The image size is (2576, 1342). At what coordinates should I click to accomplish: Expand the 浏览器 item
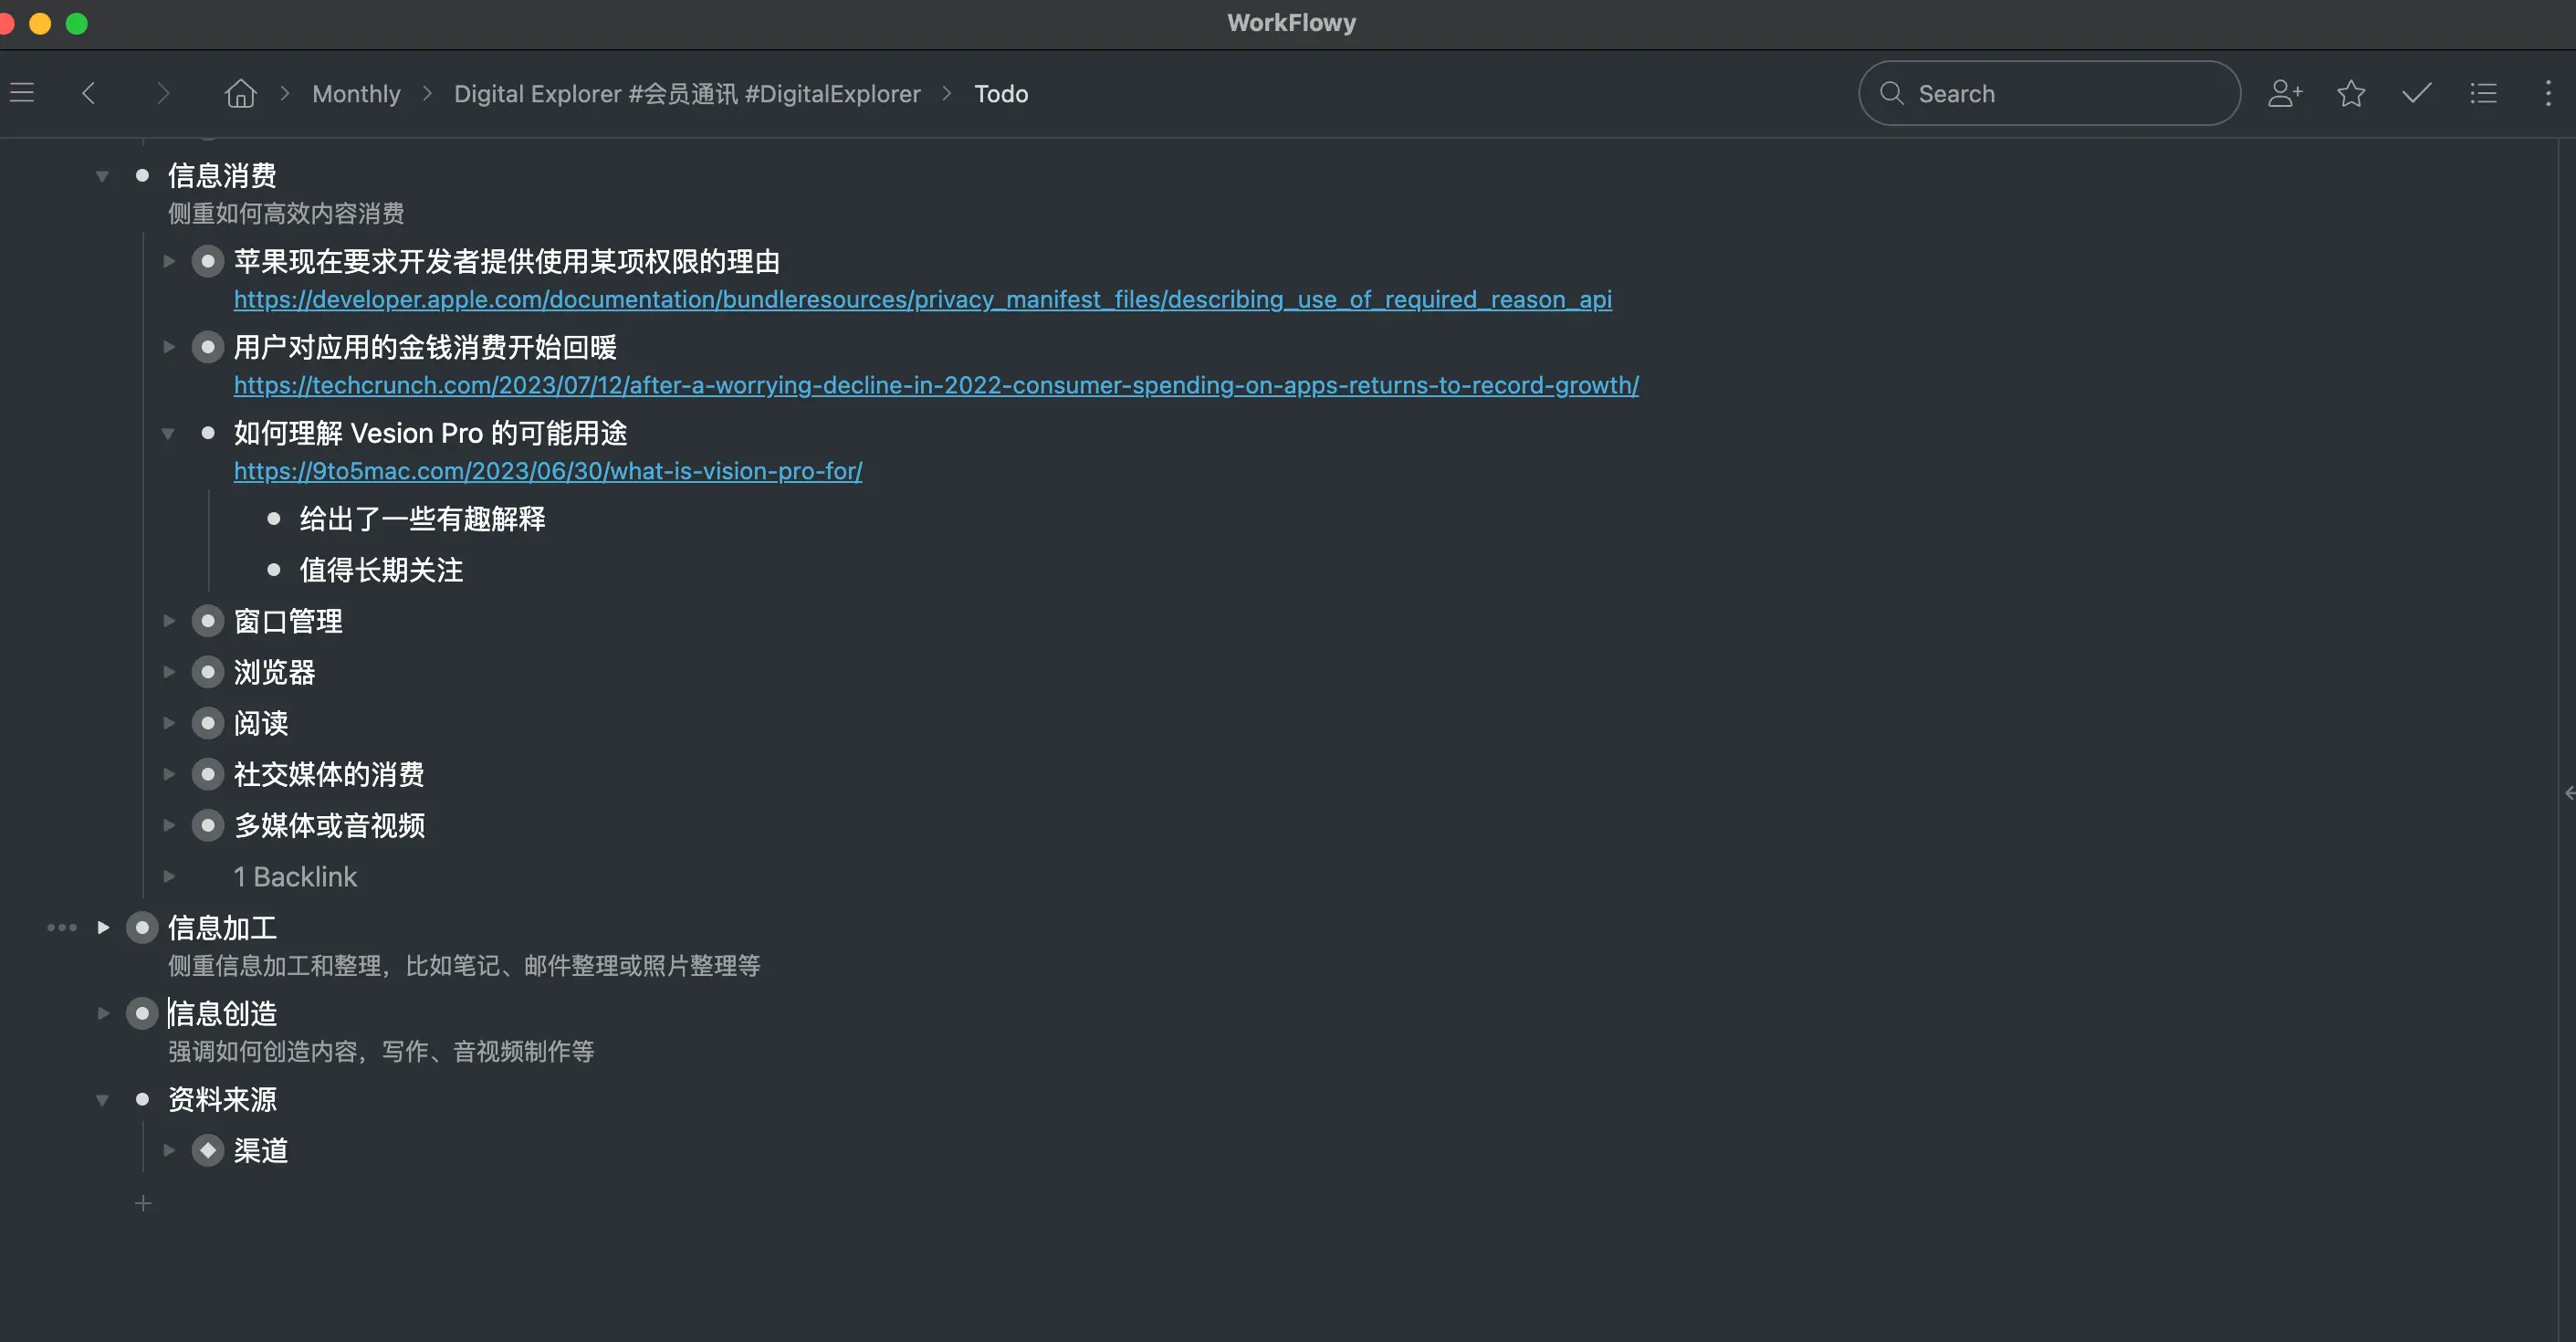(x=169, y=672)
